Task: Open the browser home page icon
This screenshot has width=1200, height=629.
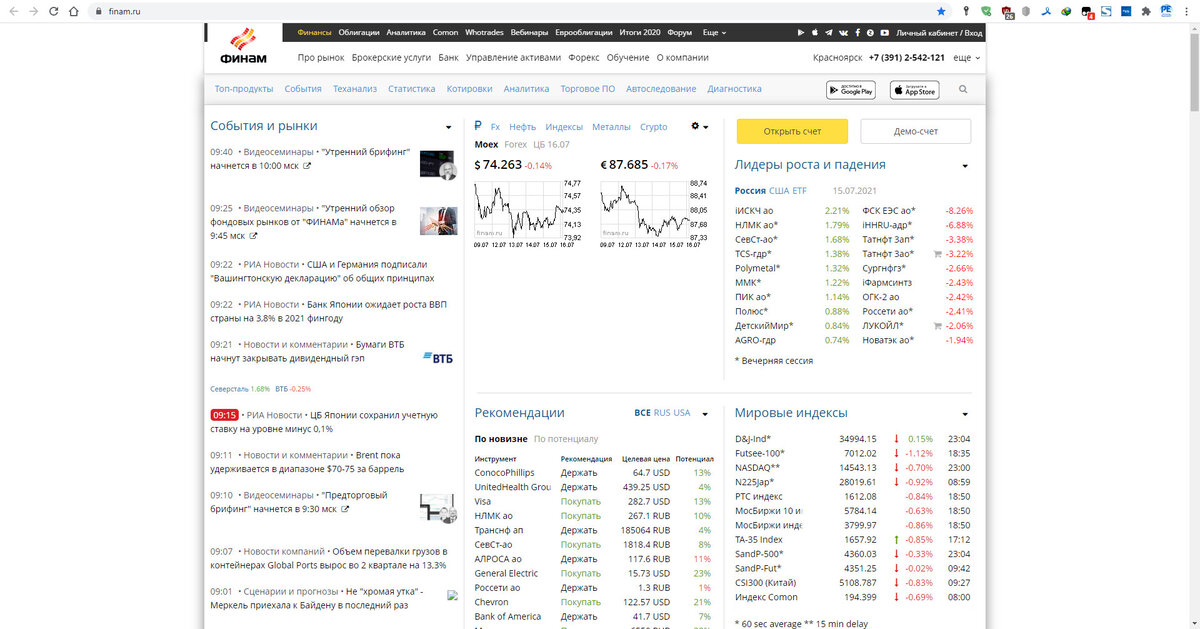Action: point(75,11)
